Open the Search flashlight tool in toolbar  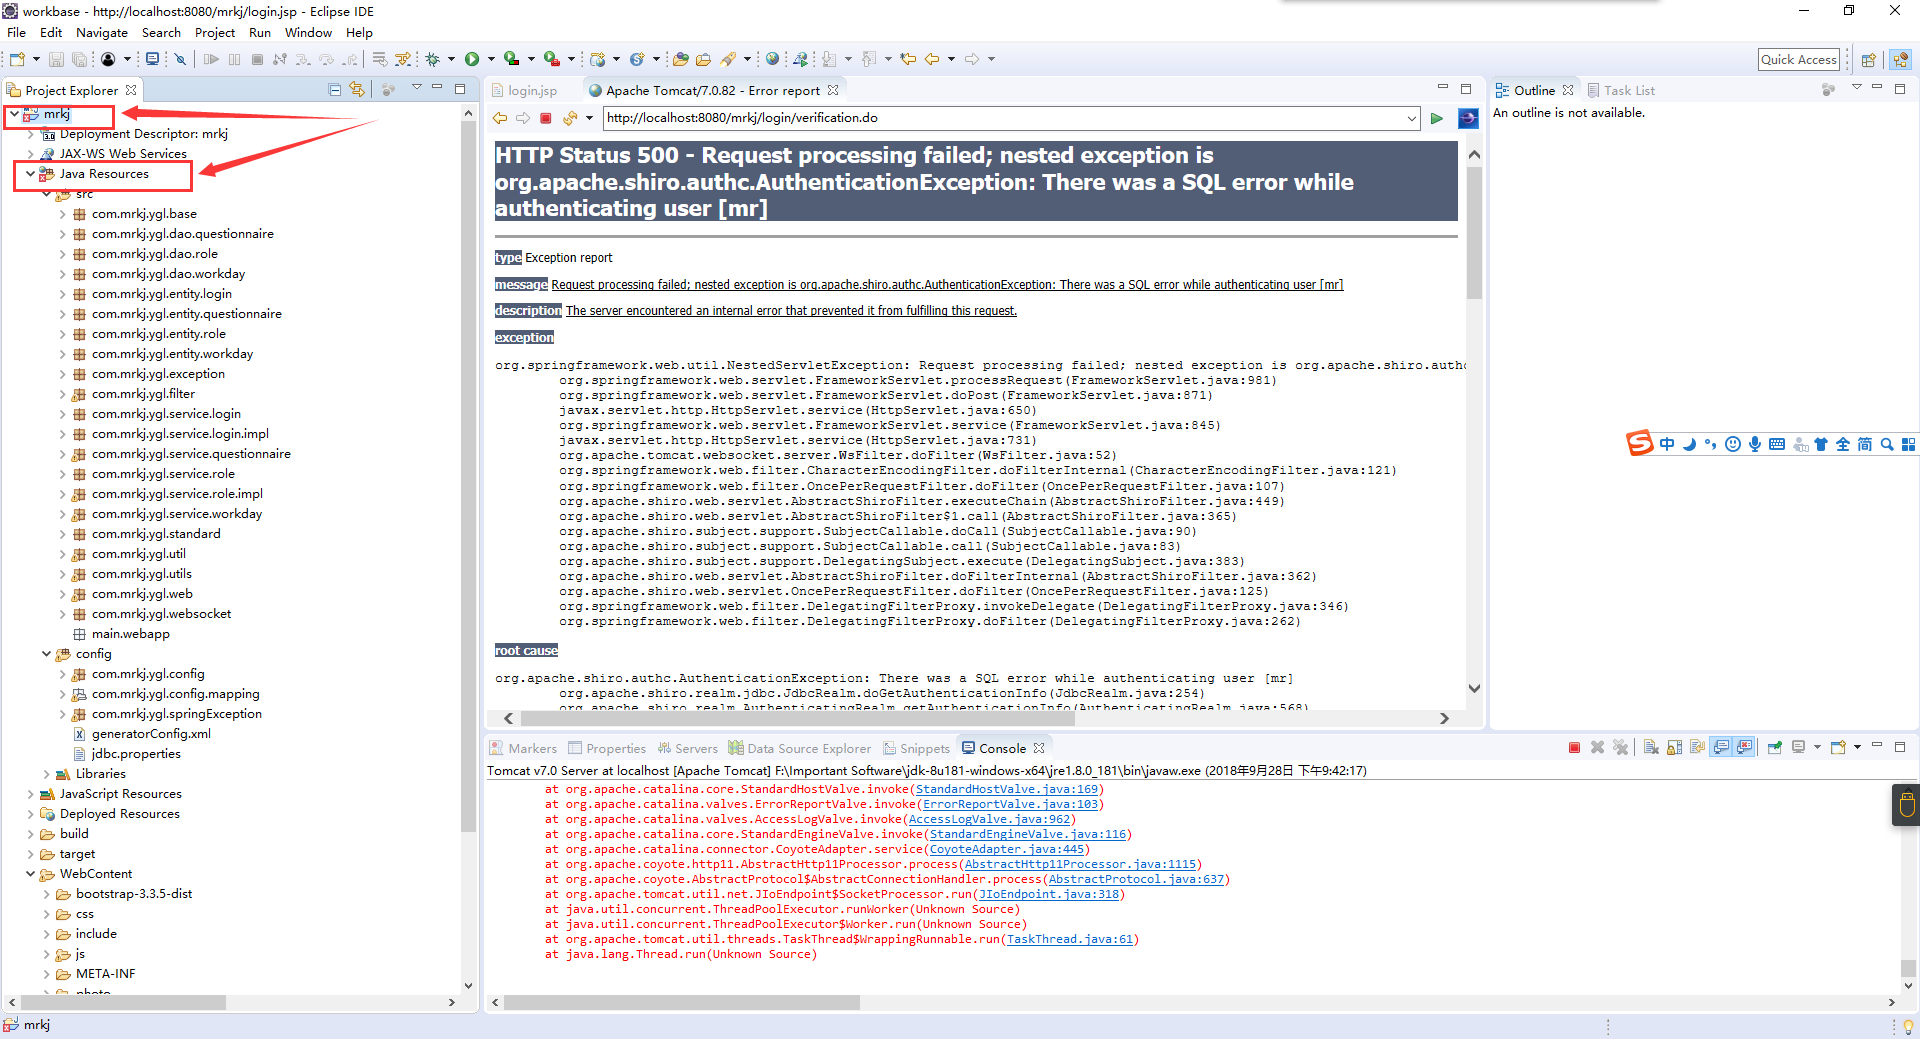point(728,59)
